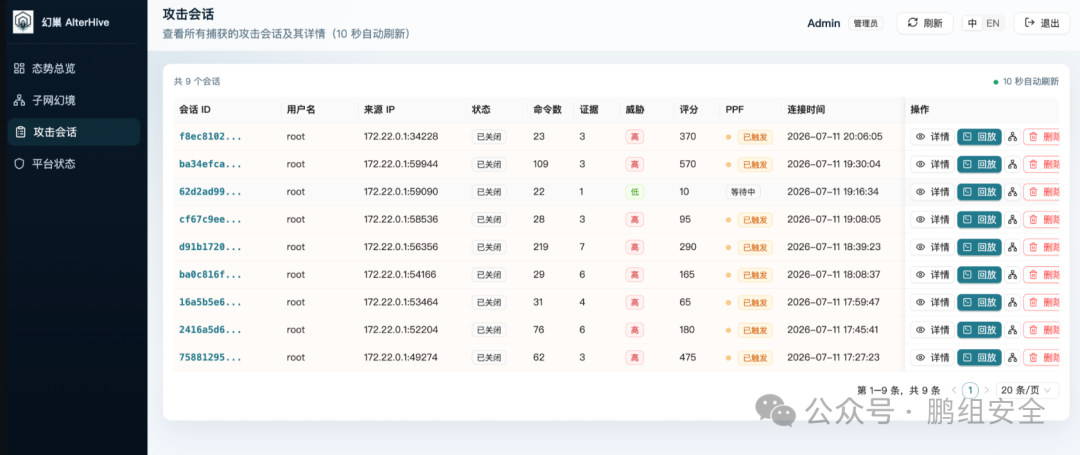Screen dimensions: 1080x455
Task: Open session ID link 62d2ad99...
Action: [210, 192]
